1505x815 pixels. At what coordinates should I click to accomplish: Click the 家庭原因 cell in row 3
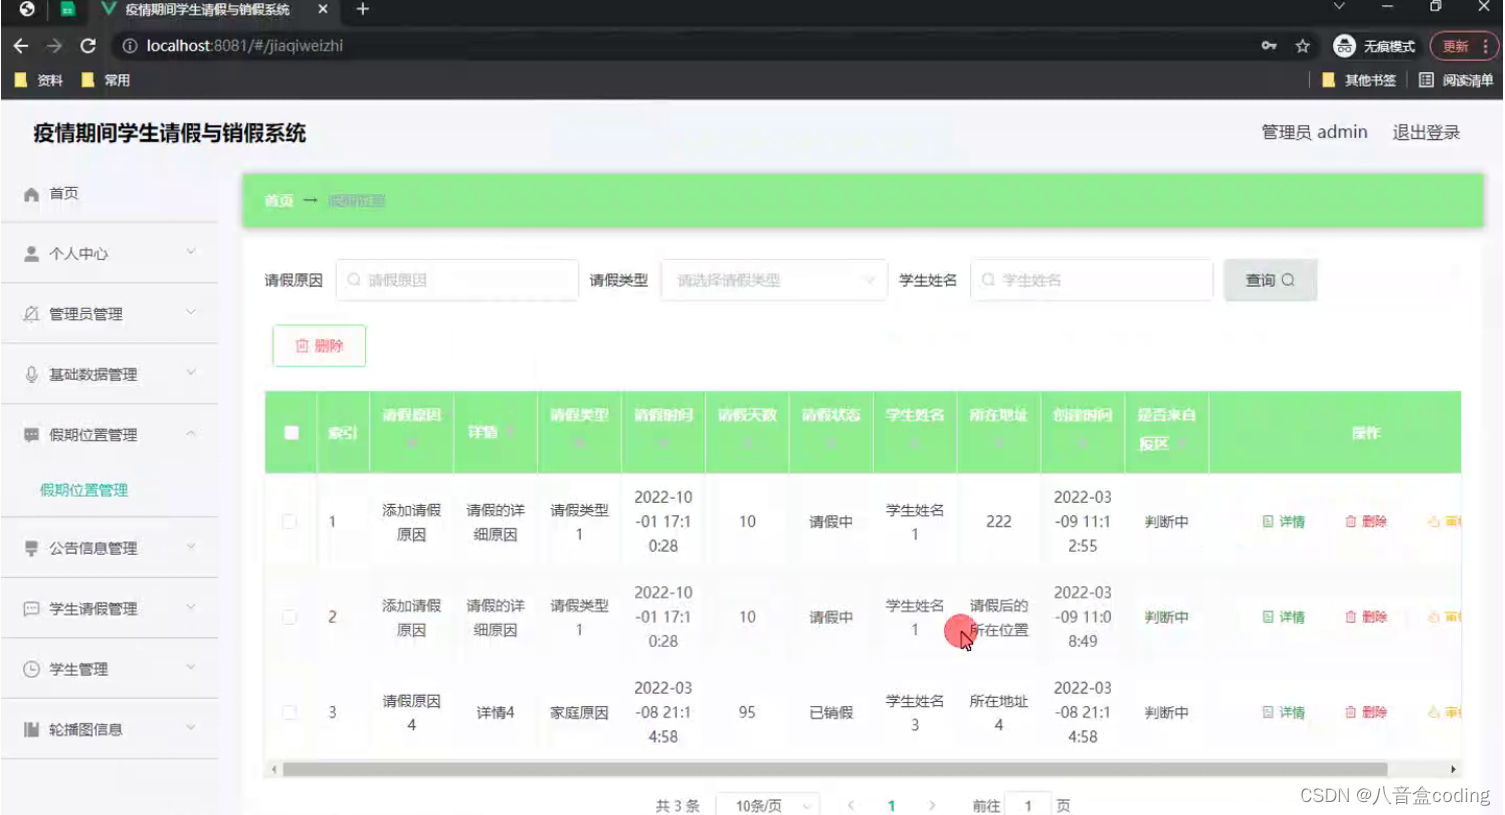tap(579, 712)
